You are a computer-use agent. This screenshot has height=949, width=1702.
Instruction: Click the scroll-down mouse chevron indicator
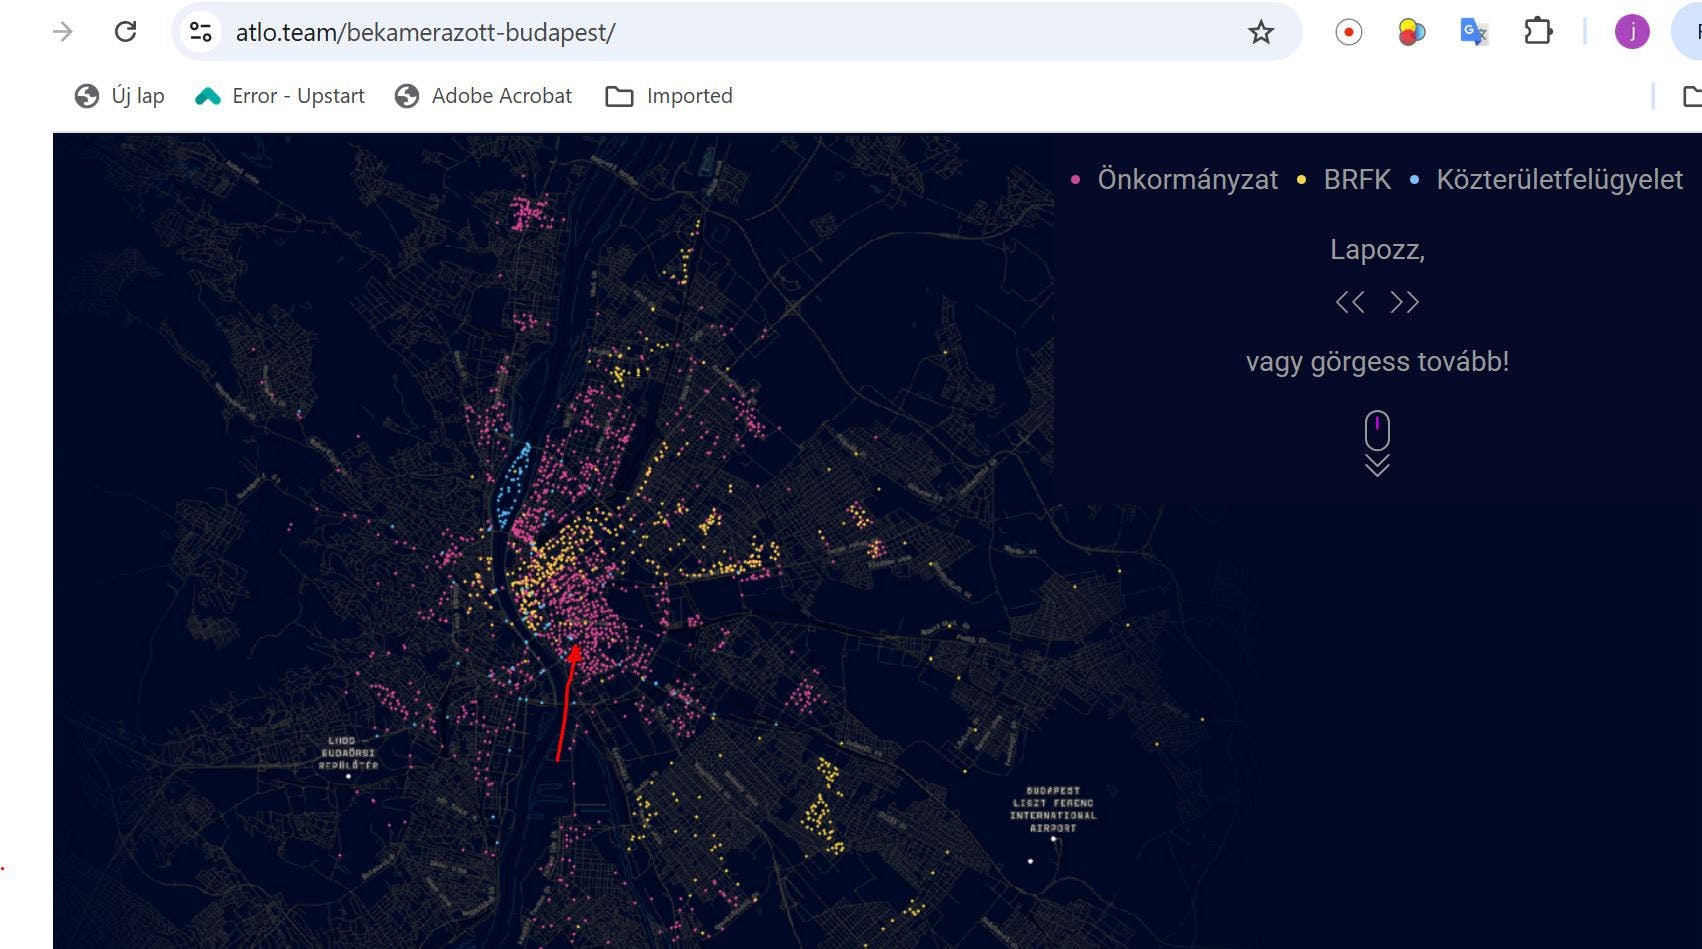[x=1377, y=444]
